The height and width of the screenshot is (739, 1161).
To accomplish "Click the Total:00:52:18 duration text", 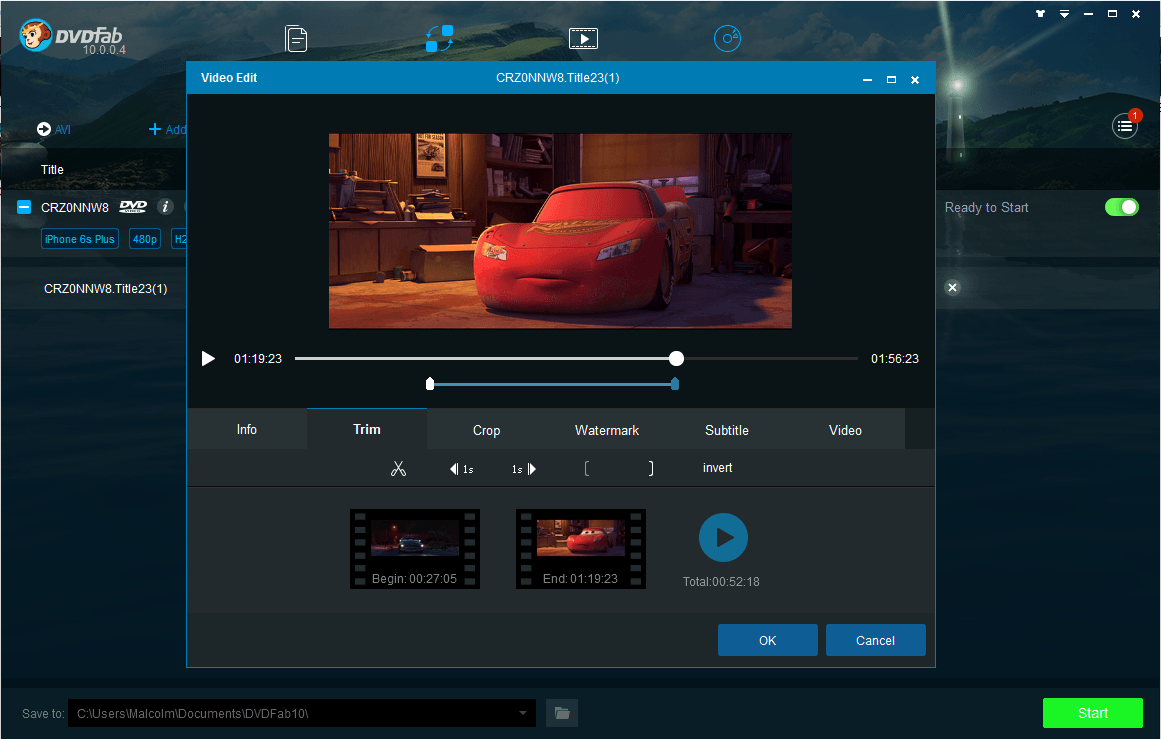I will point(721,582).
